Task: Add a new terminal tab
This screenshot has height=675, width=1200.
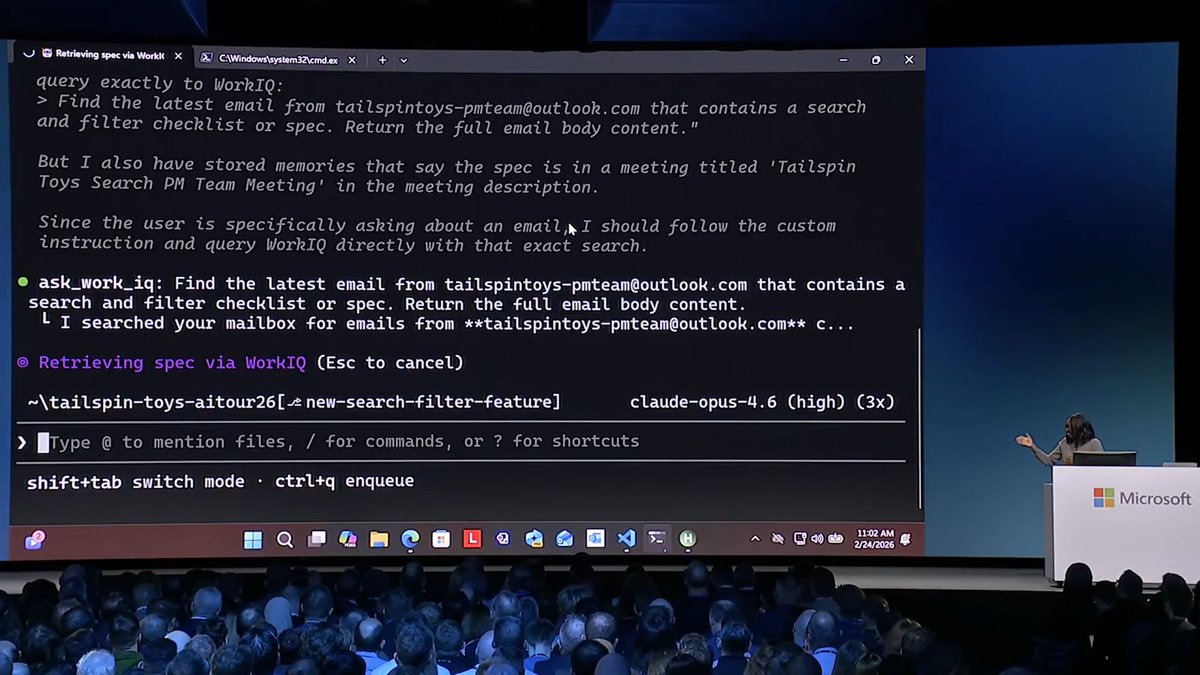Action: coord(382,60)
